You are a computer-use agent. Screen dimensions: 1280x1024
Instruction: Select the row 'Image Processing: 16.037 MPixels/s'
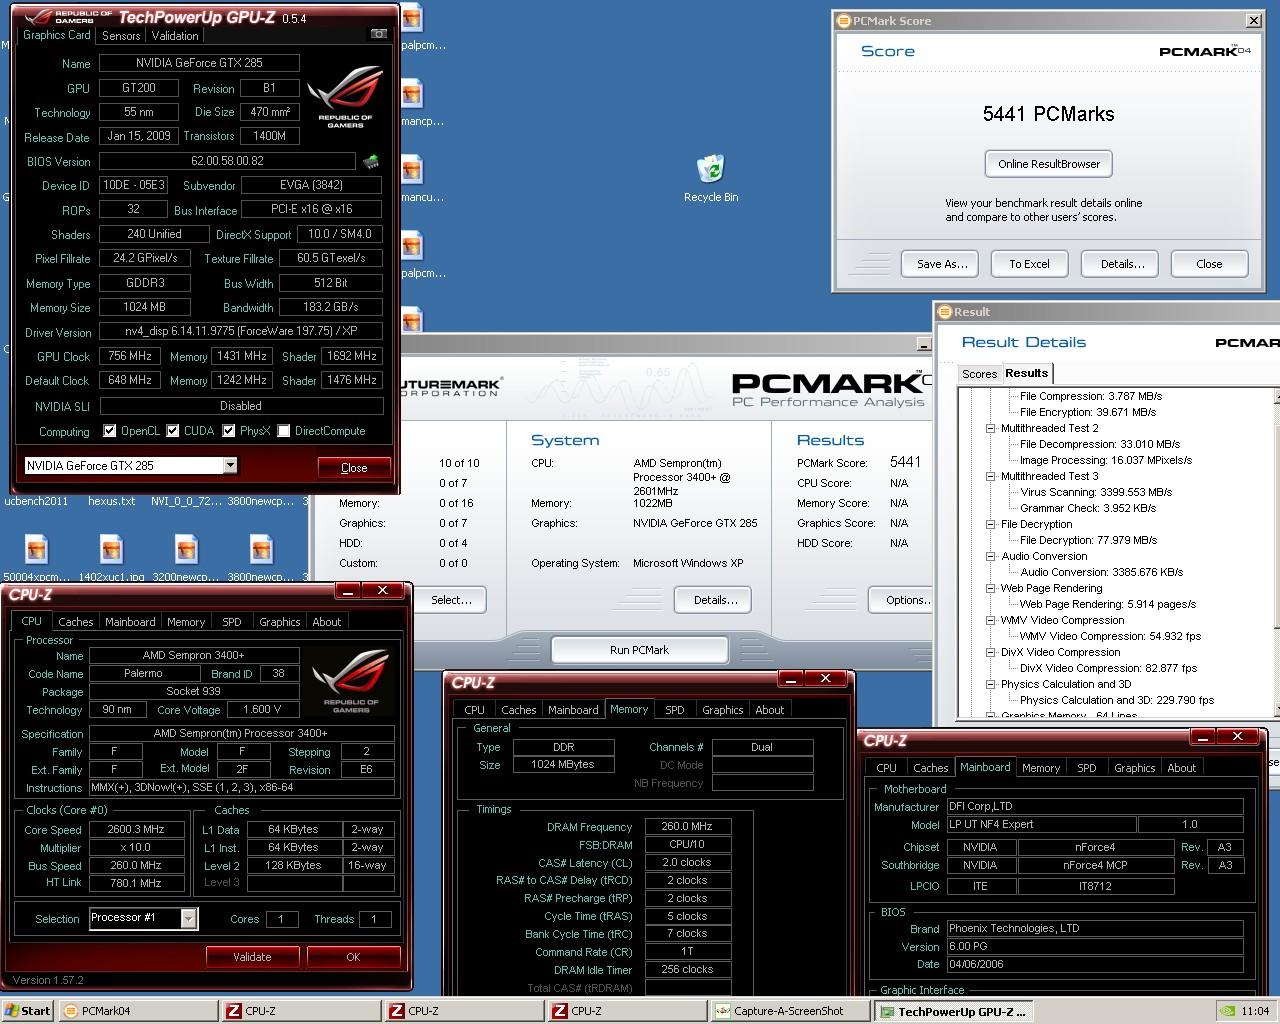click(1106, 460)
